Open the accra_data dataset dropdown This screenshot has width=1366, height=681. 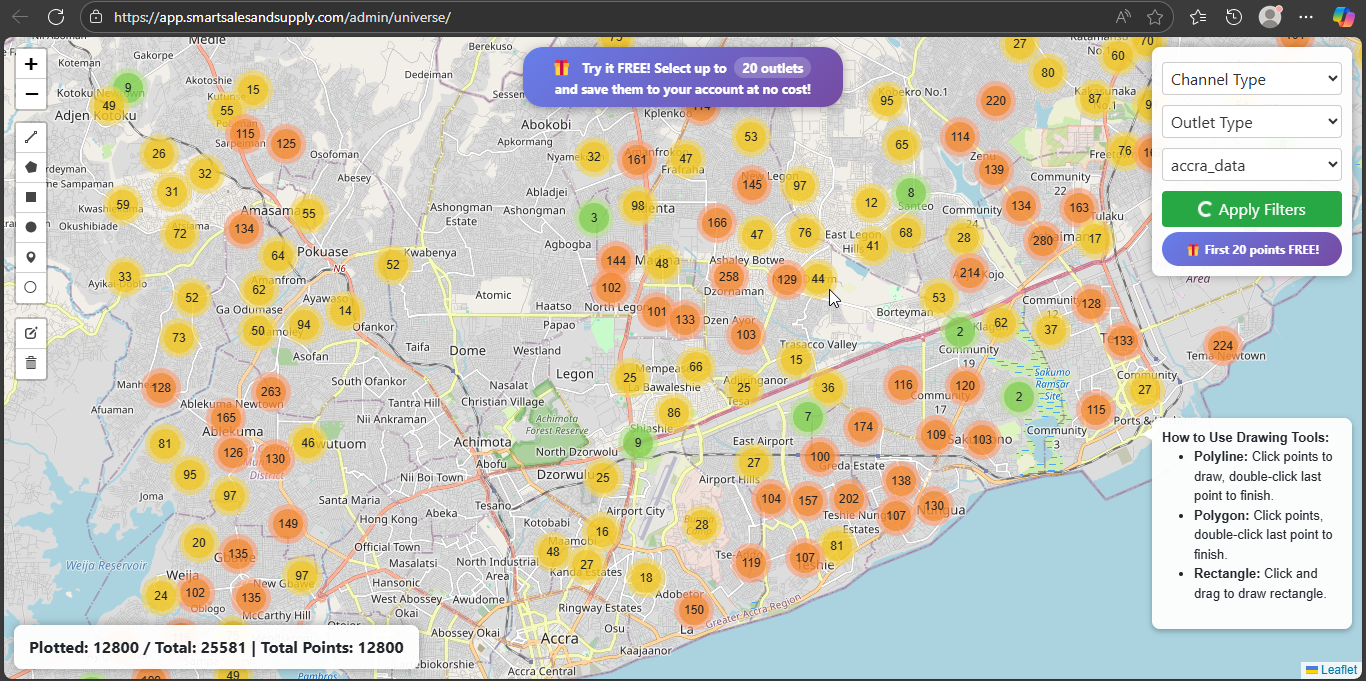pyautogui.click(x=1251, y=166)
